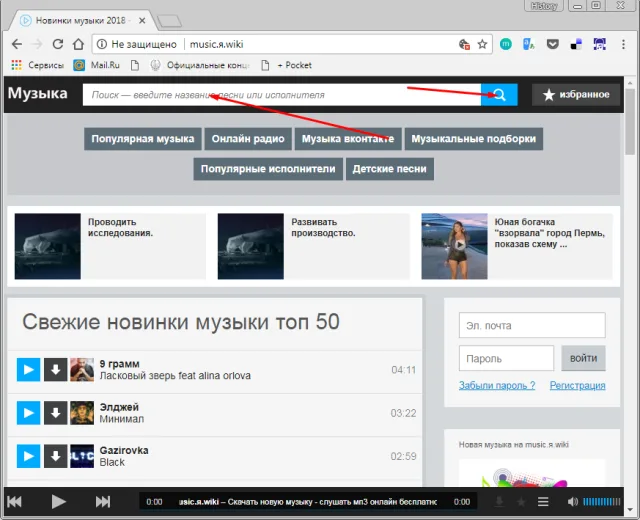Click player favorite star icon
The width and height of the screenshot is (640, 520).
pyautogui.click(x=521, y=502)
